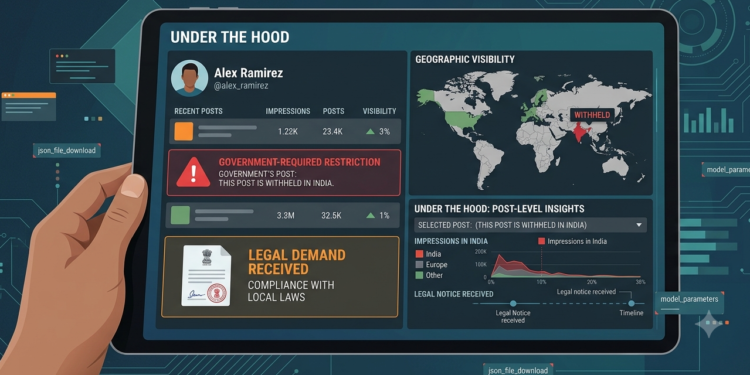Click the India red legend swatch
This screenshot has width=750, height=375.
419,254
